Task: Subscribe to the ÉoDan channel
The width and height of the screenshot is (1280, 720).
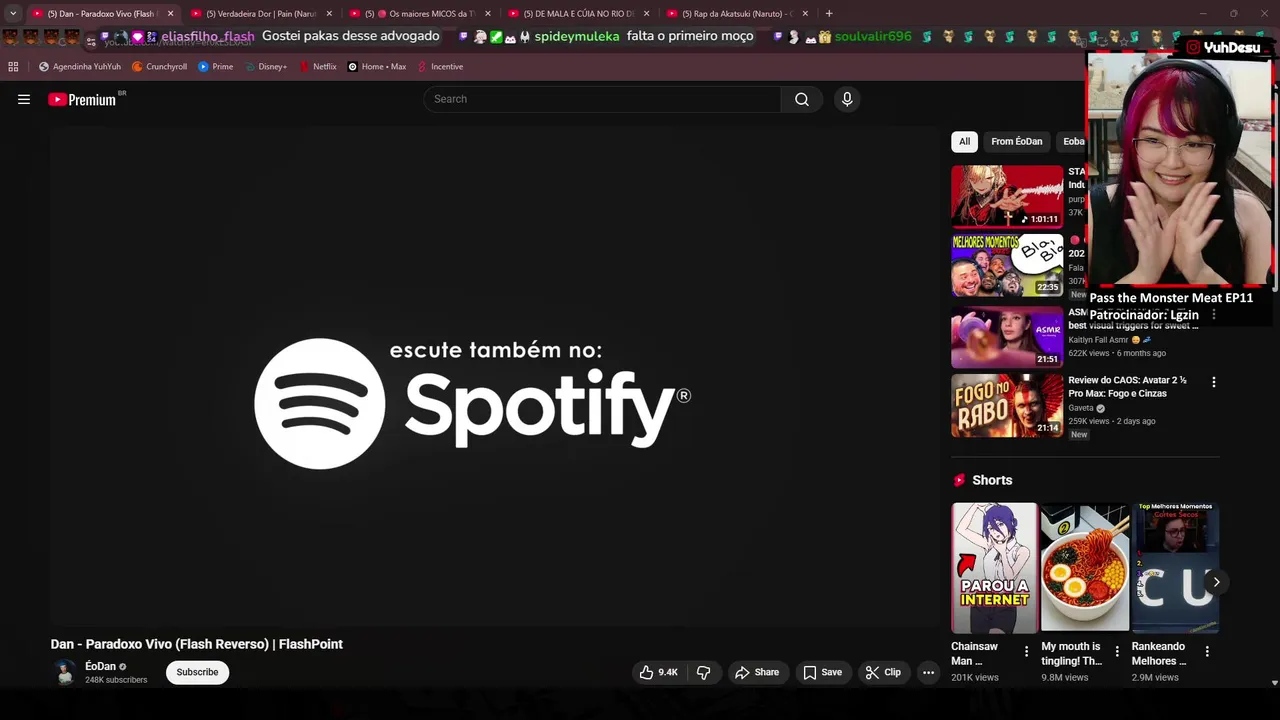Action: [x=197, y=672]
